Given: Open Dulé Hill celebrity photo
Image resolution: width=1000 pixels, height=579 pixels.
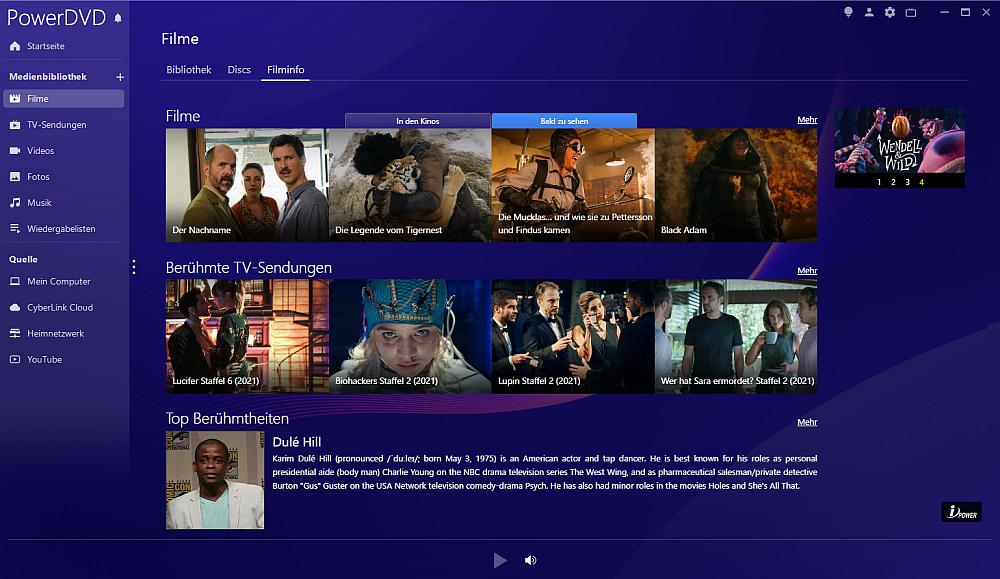Looking at the screenshot, I should coord(215,480).
